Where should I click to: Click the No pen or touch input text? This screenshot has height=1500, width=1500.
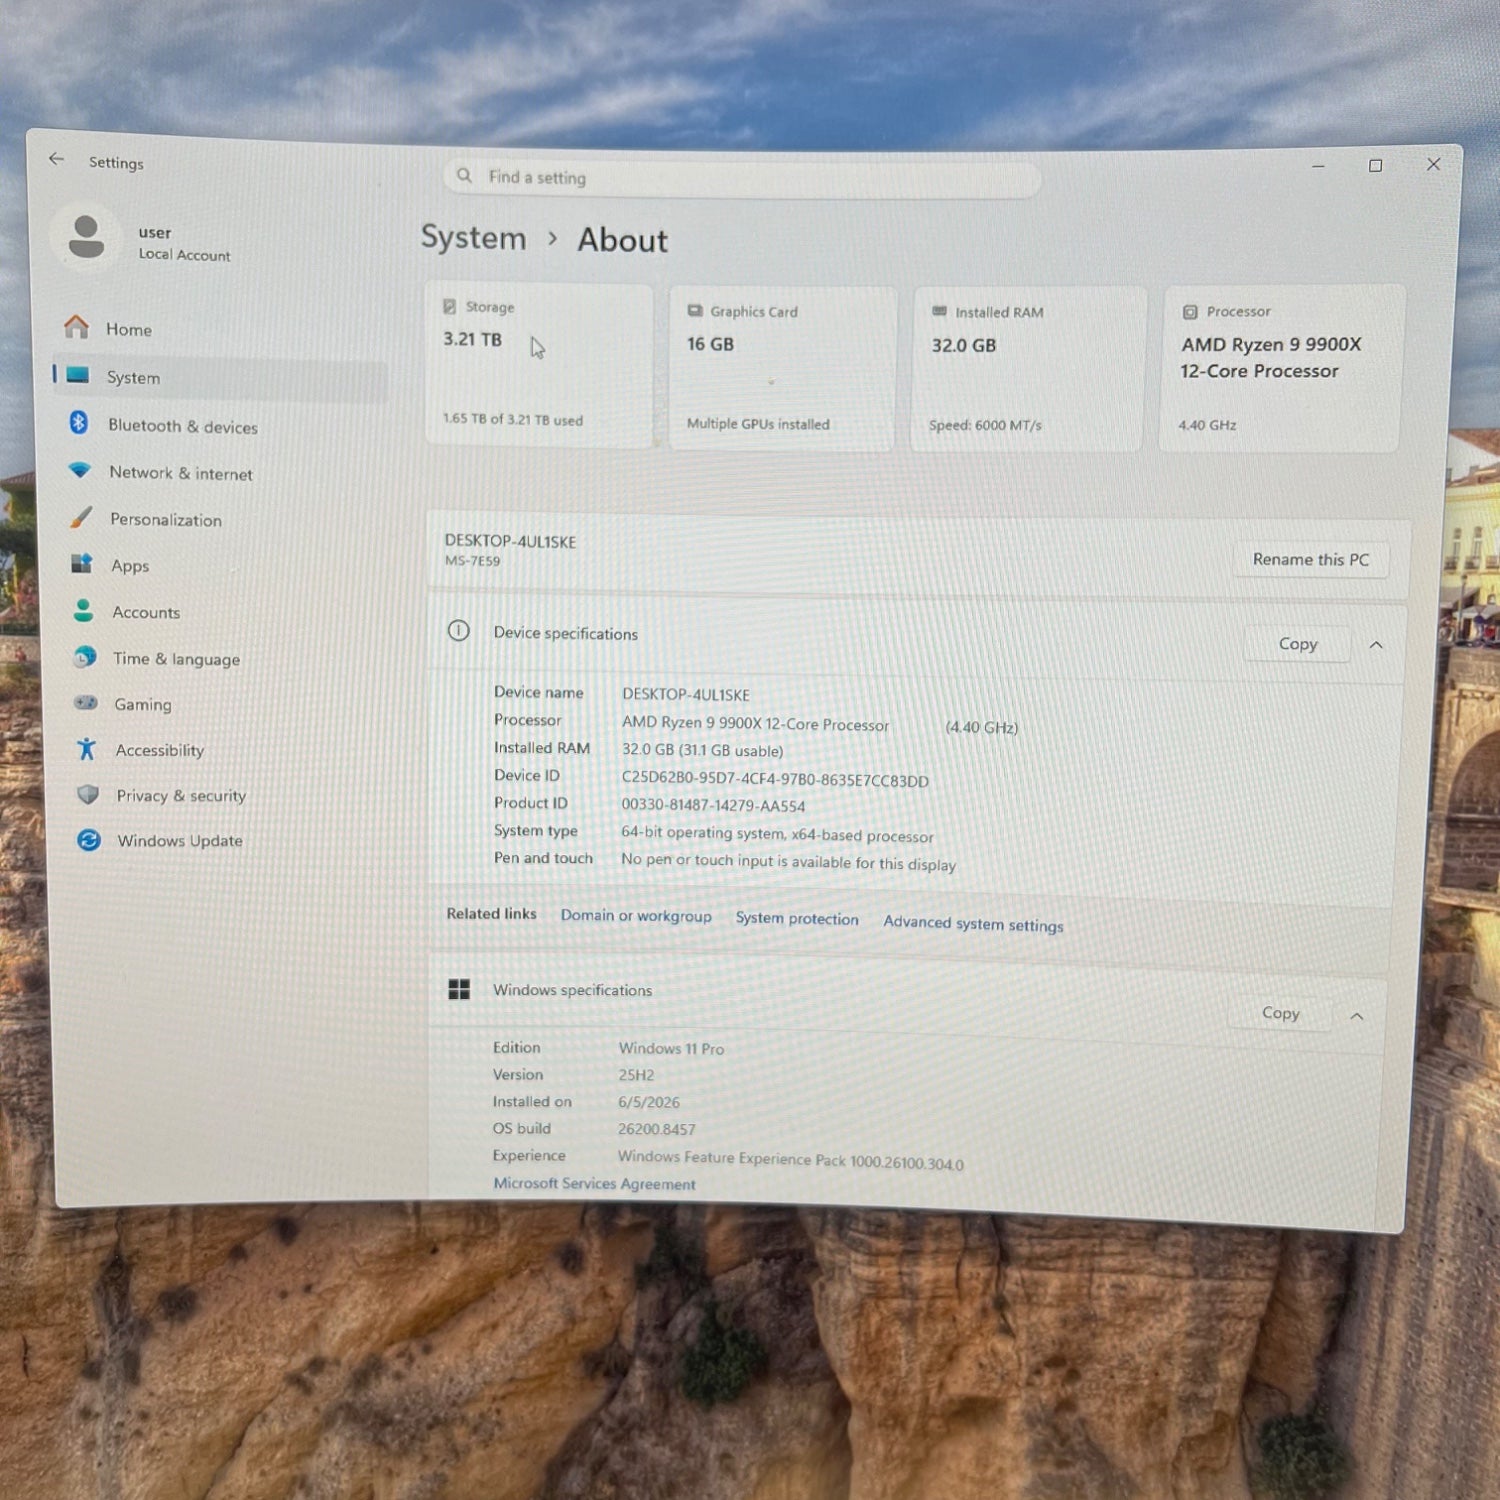point(788,861)
